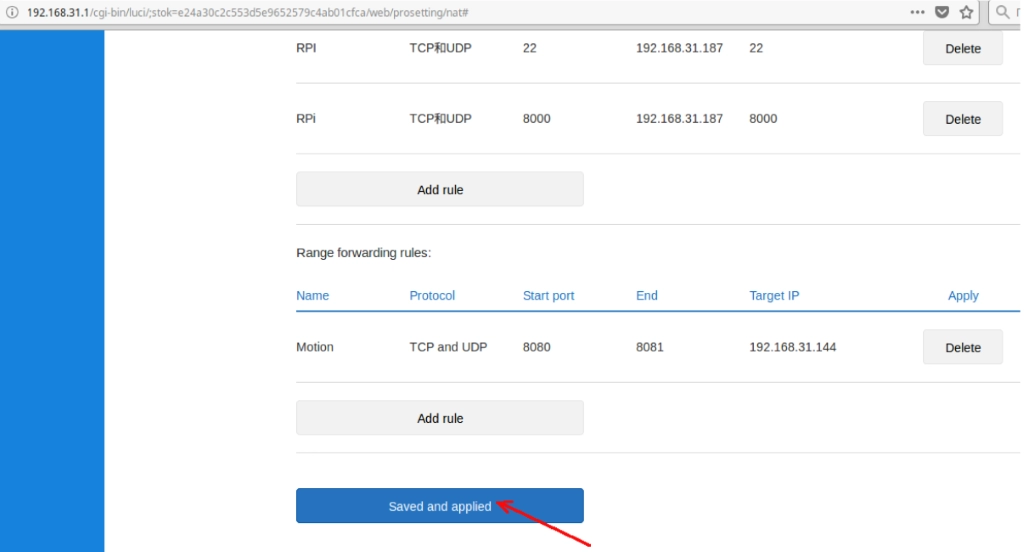
Task: Click the Pocket save icon
Action: [942, 12]
